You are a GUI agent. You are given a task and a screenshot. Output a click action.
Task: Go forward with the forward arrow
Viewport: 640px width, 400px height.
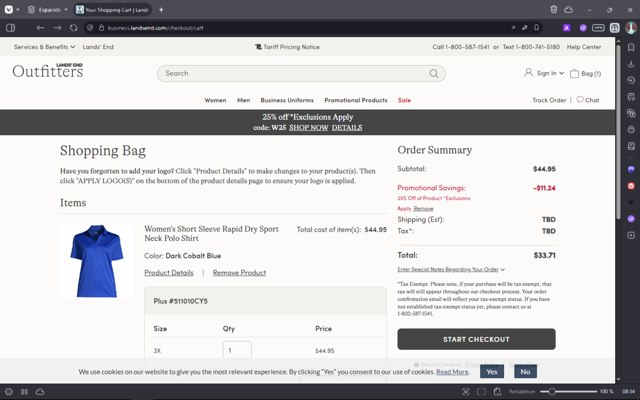[x=57, y=28]
